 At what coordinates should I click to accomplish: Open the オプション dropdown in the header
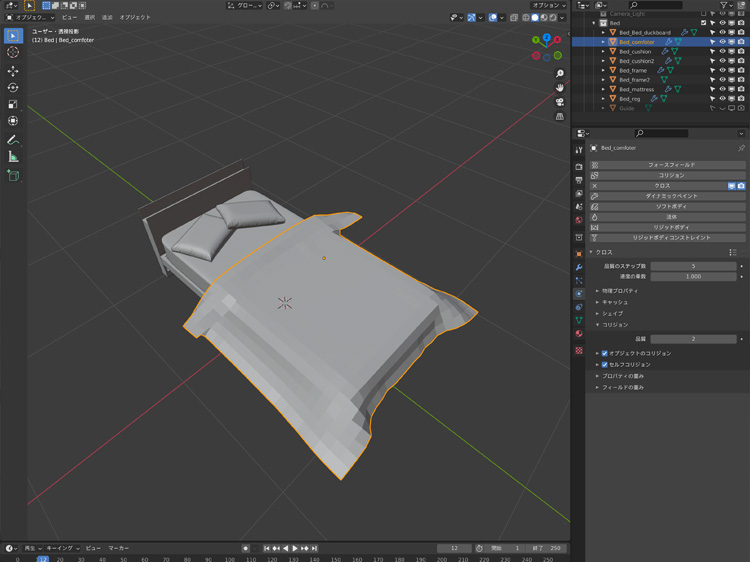click(548, 5)
